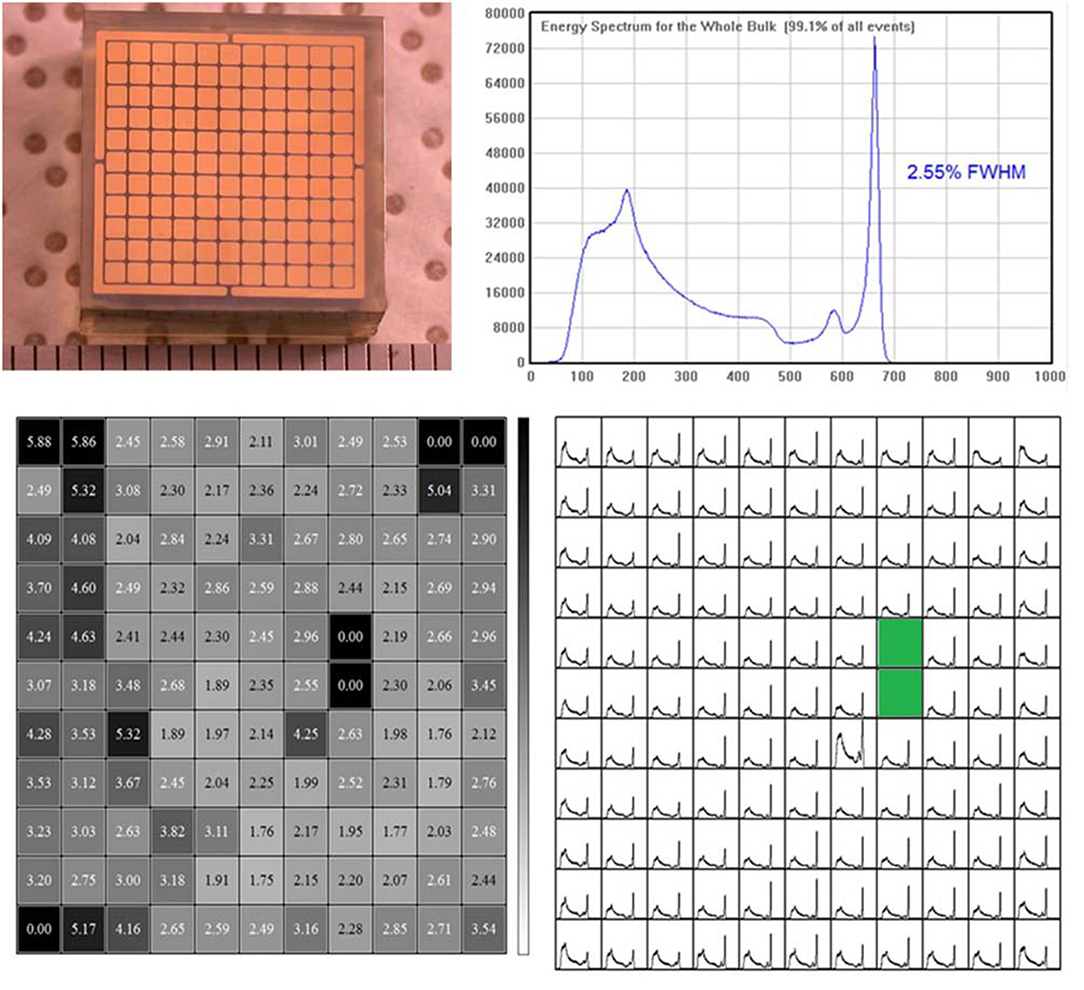
Task: Select the map cell showing 1.75
Action: (261, 880)
